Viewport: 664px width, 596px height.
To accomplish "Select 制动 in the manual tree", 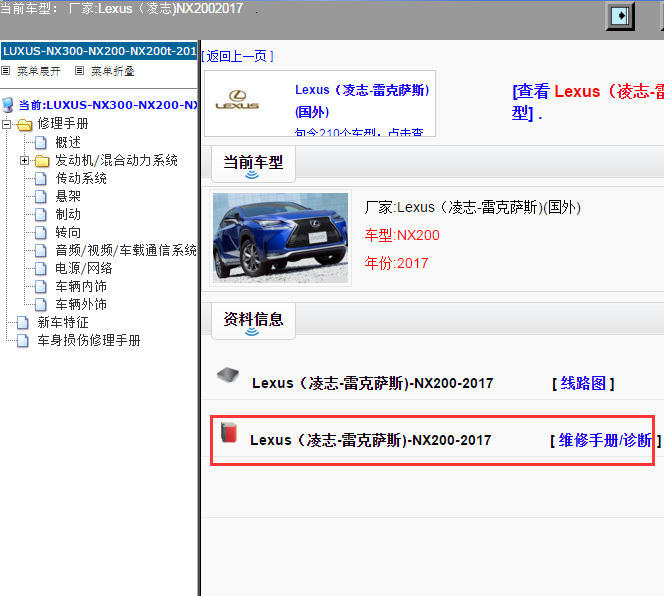I will (68, 214).
